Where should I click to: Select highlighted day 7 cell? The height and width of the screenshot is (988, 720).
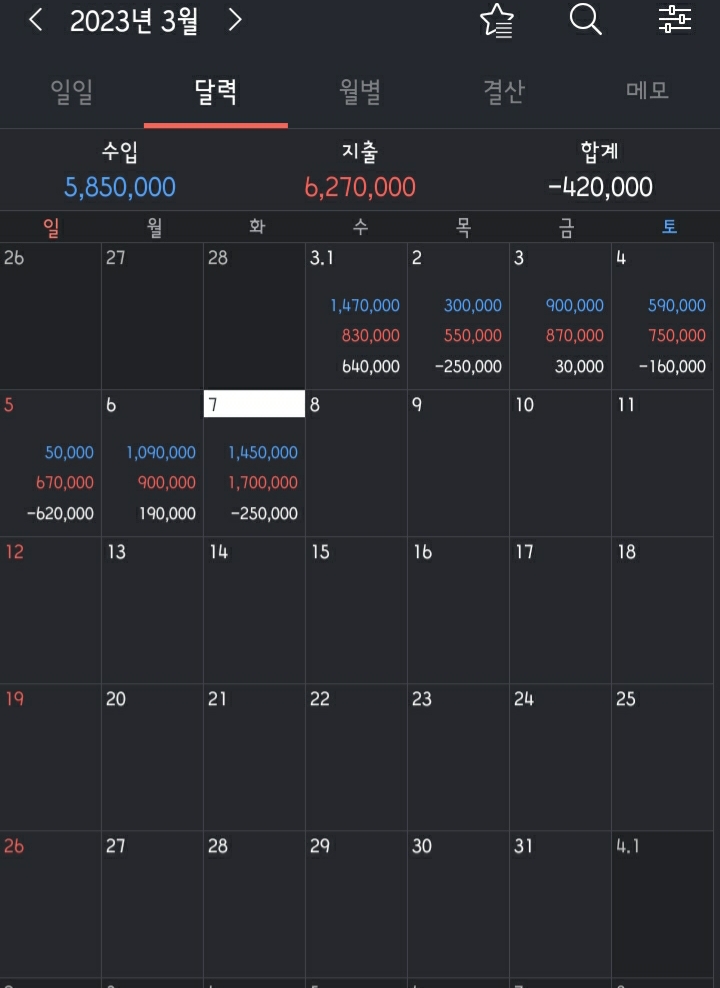254,463
